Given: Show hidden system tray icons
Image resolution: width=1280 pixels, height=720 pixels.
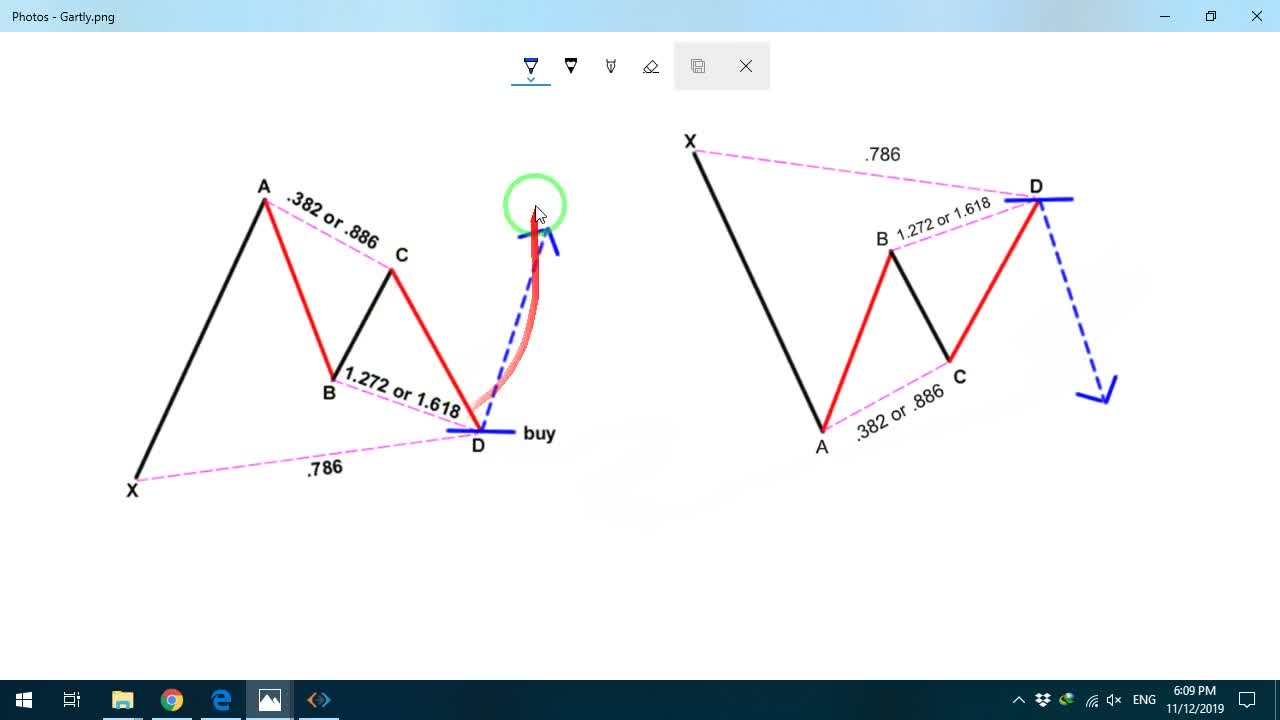Looking at the screenshot, I should click(x=1019, y=700).
